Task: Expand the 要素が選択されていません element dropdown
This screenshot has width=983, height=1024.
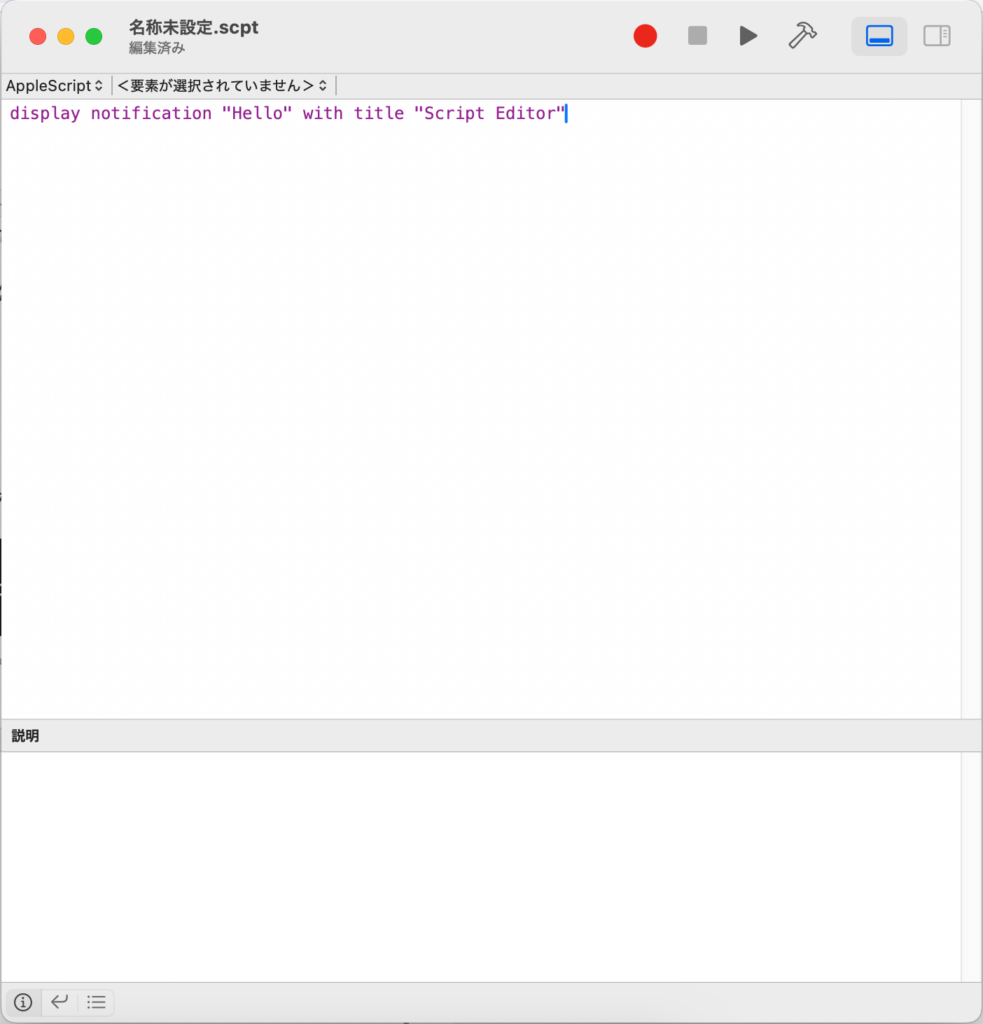Action: [x=222, y=86]
